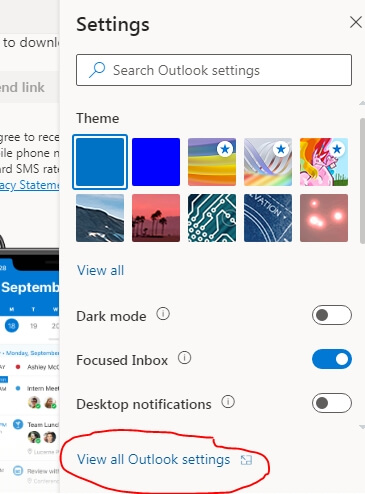The image size is (365, 494).
Task: Open the View all themes link
Action: (x=100, y=270)
